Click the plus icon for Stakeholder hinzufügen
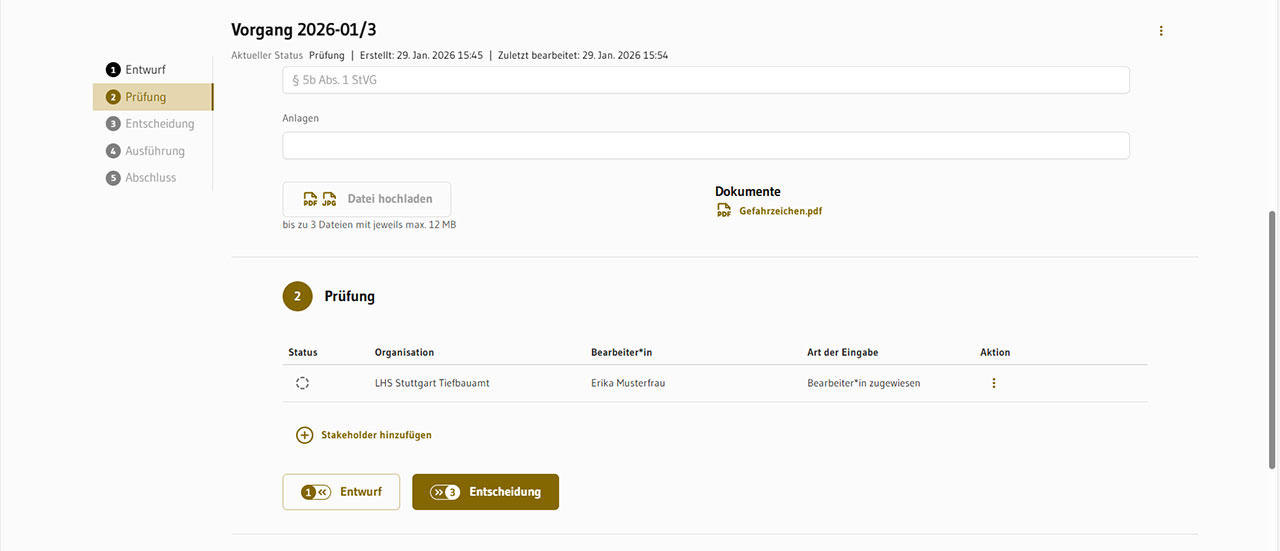Image resolution: width=1280 pixels, height=551 pixels. 305,435
